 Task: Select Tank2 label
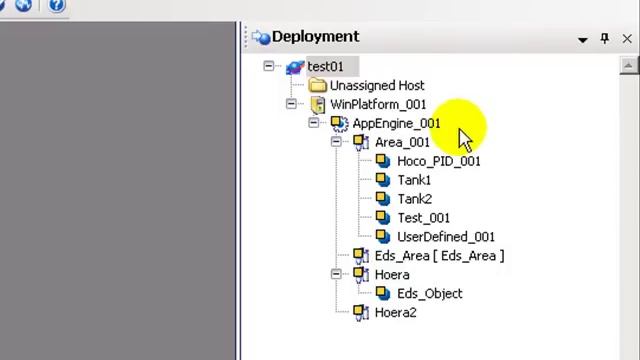(415, 199)
